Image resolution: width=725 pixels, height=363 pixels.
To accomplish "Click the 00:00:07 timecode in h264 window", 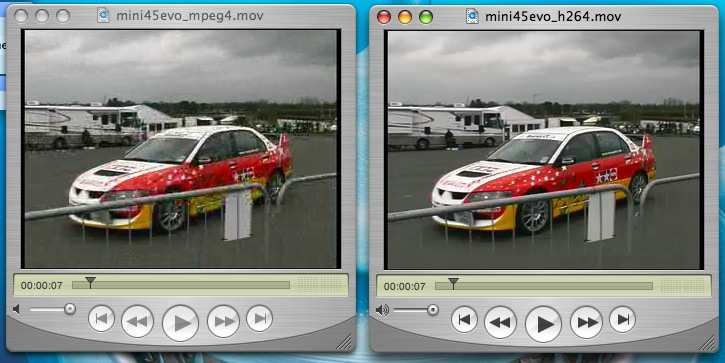I will pyautogui.click(x=405, y=287).
